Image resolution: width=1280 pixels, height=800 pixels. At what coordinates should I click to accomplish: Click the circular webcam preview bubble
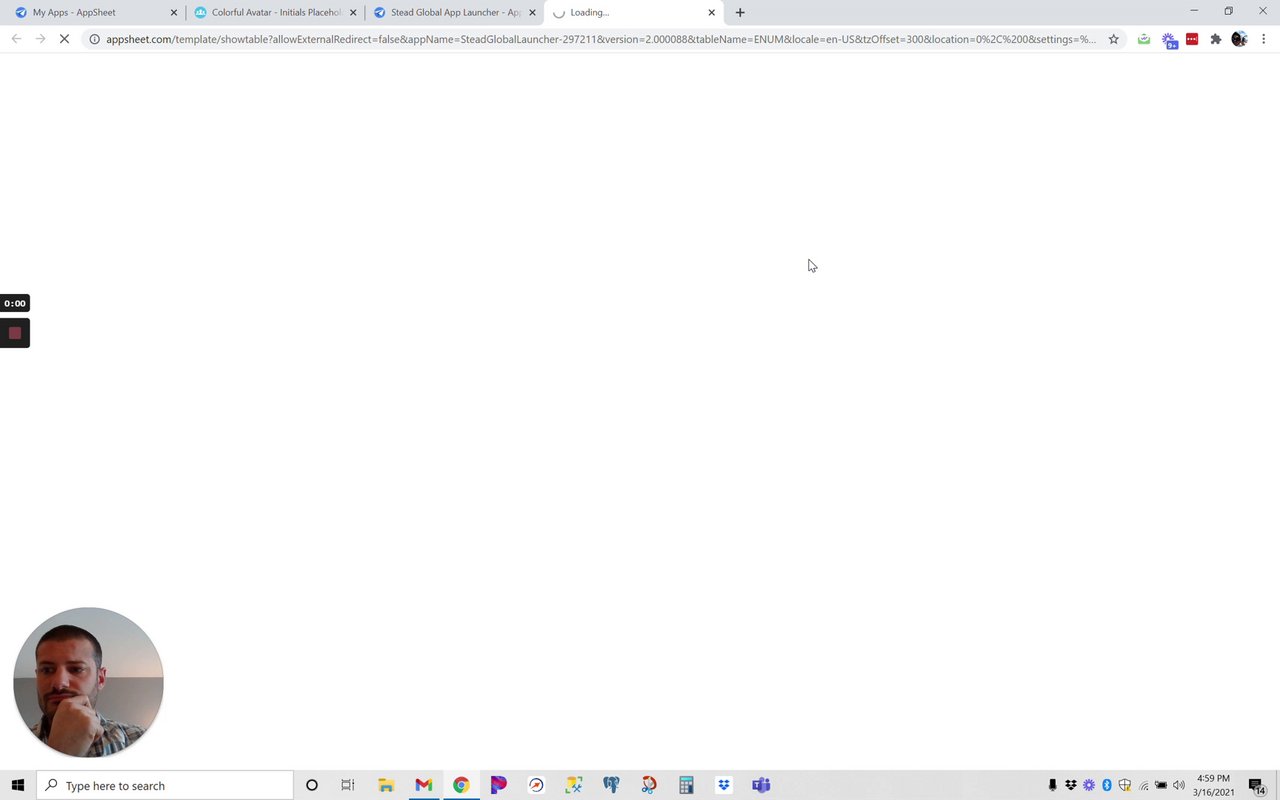(88, 682)
